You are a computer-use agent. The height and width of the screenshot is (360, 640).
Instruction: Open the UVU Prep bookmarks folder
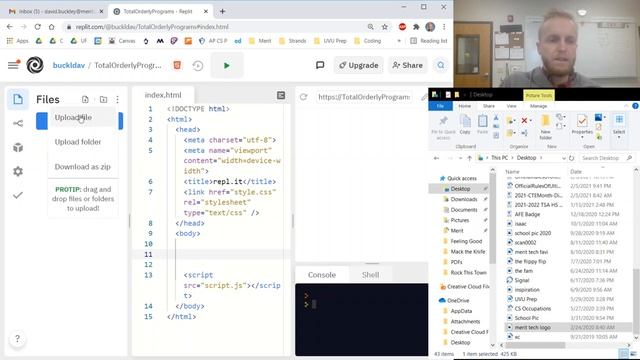tap(331, 41)
